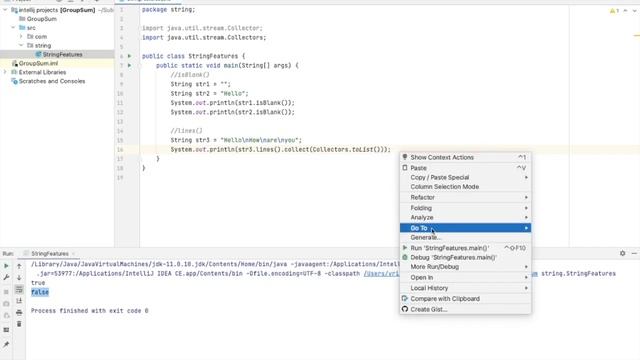
Task: Click the clipboard icon next to Paste
Action: tap(405, 168)
